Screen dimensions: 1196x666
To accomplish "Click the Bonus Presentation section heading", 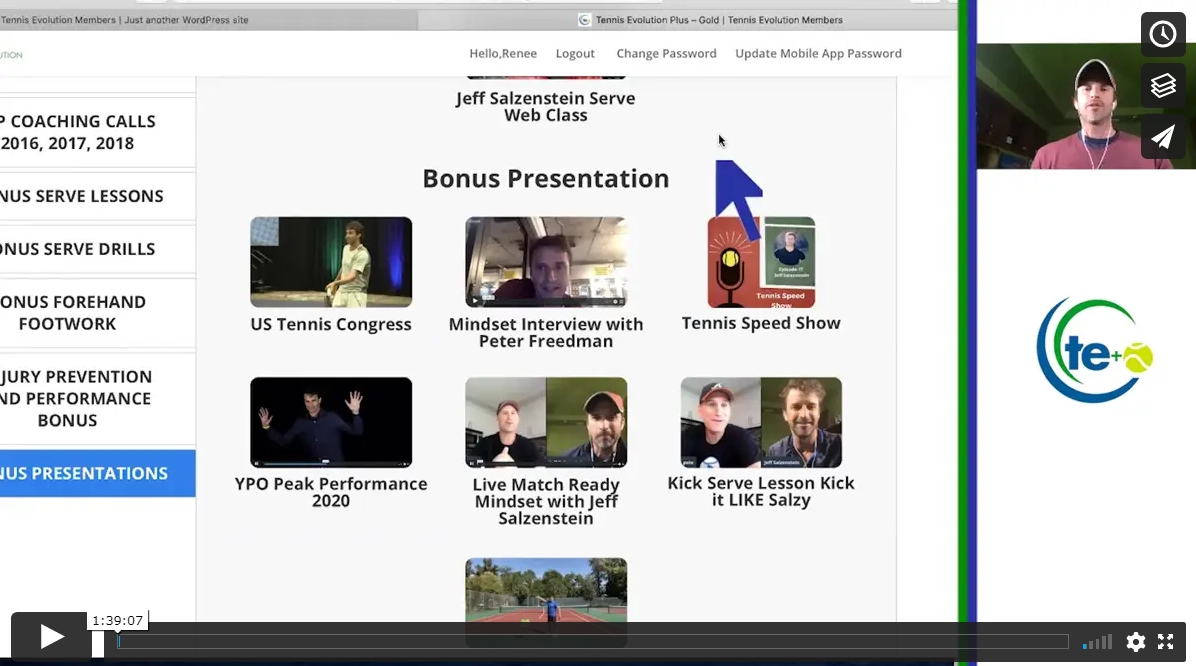I will pos(546,179).
